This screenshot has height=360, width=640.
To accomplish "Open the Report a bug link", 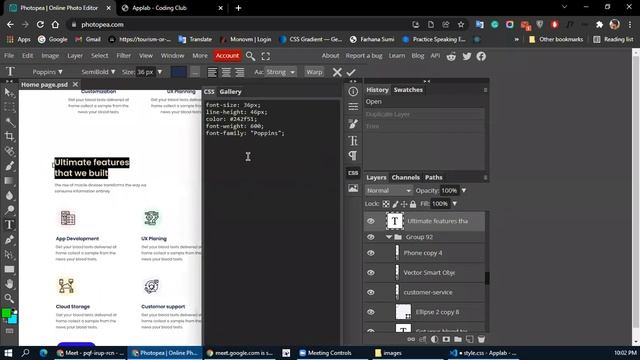I will pos(364,56).
